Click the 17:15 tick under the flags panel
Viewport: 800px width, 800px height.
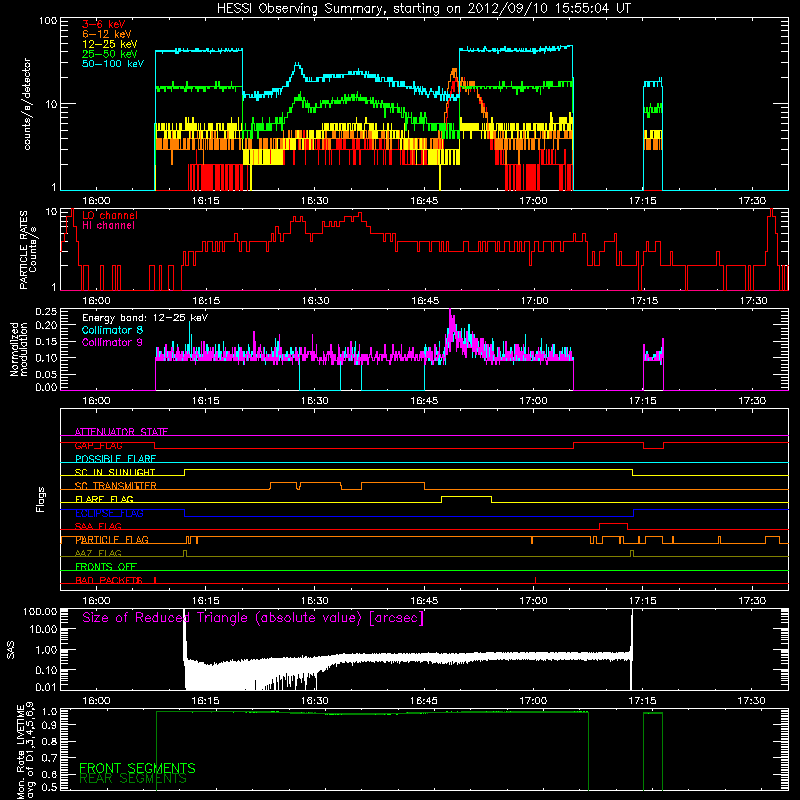pyautogui.click(x=643, y=601)
